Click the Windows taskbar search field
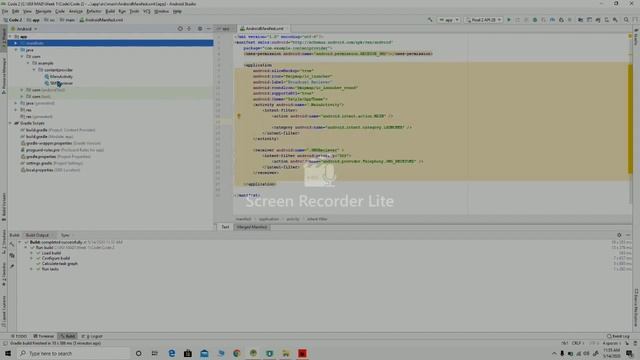 (x=73, y=353)
